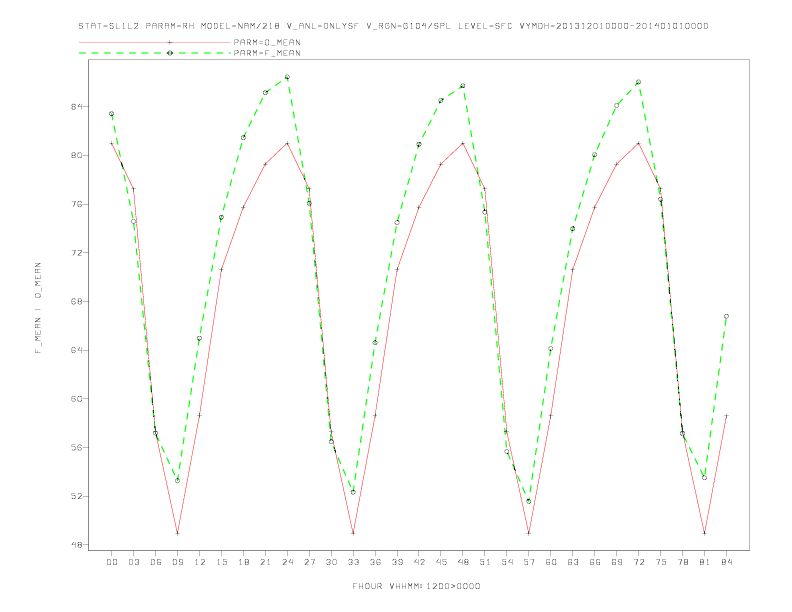This screenshot has height=612, width=792.
Task: Click x-axis forecast hour label 75
Action: pos(661,562)
